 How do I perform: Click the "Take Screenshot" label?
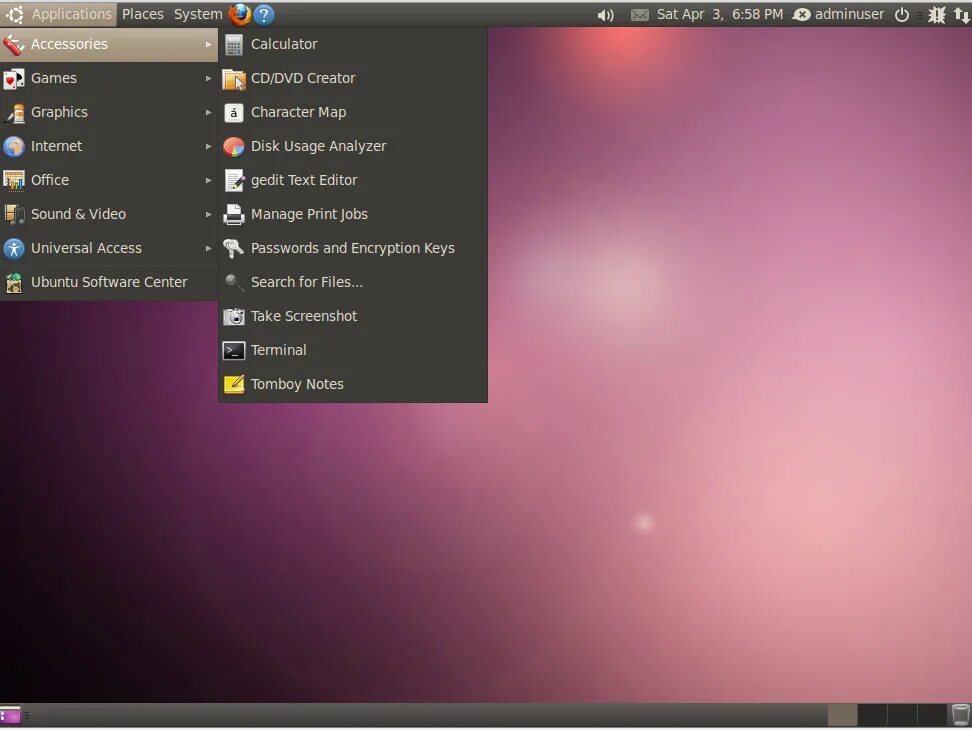click(304, 317)
